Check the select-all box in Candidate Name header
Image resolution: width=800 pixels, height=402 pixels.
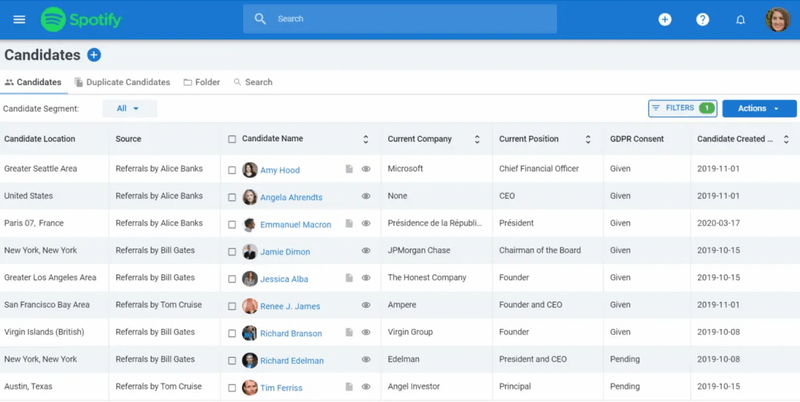pos(232,139)
